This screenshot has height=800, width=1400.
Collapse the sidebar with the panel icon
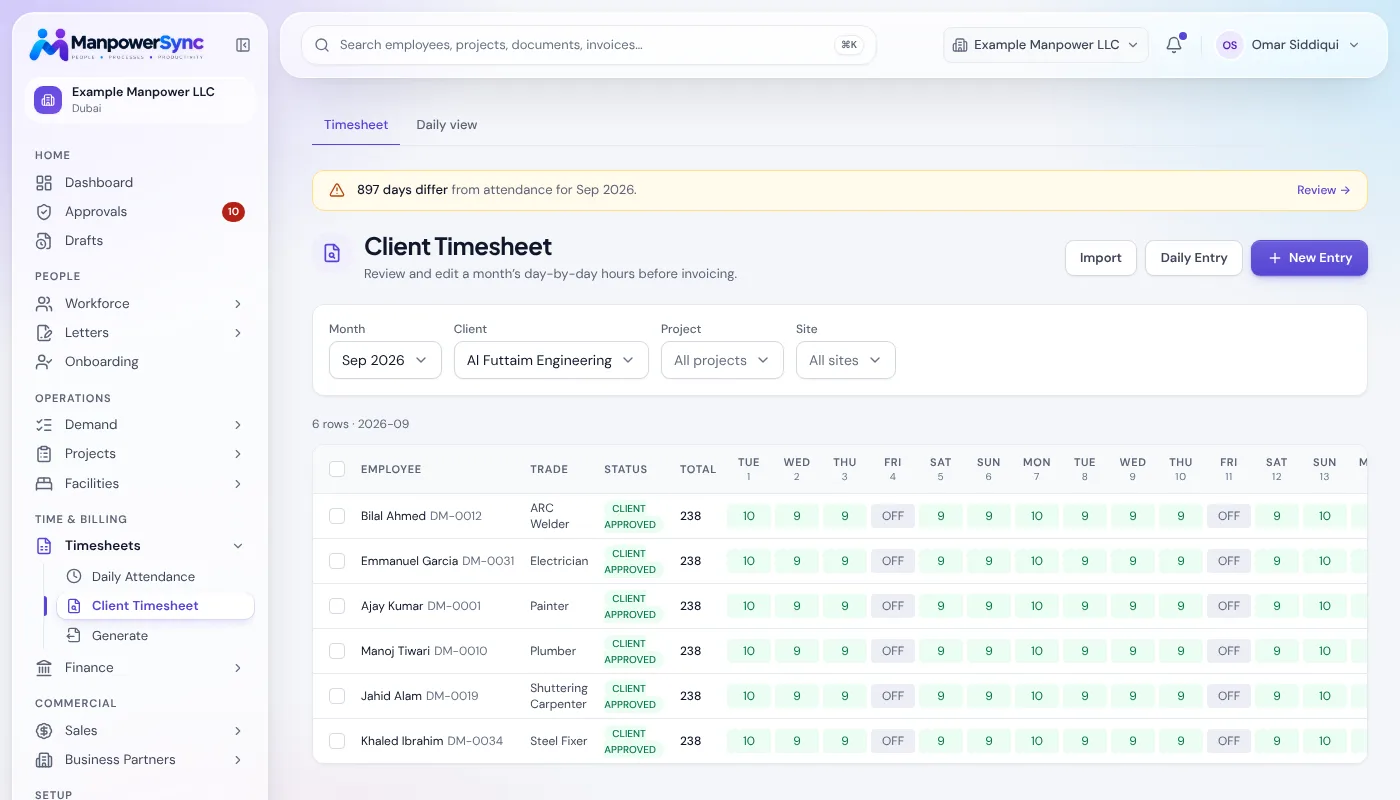point(243,45)
